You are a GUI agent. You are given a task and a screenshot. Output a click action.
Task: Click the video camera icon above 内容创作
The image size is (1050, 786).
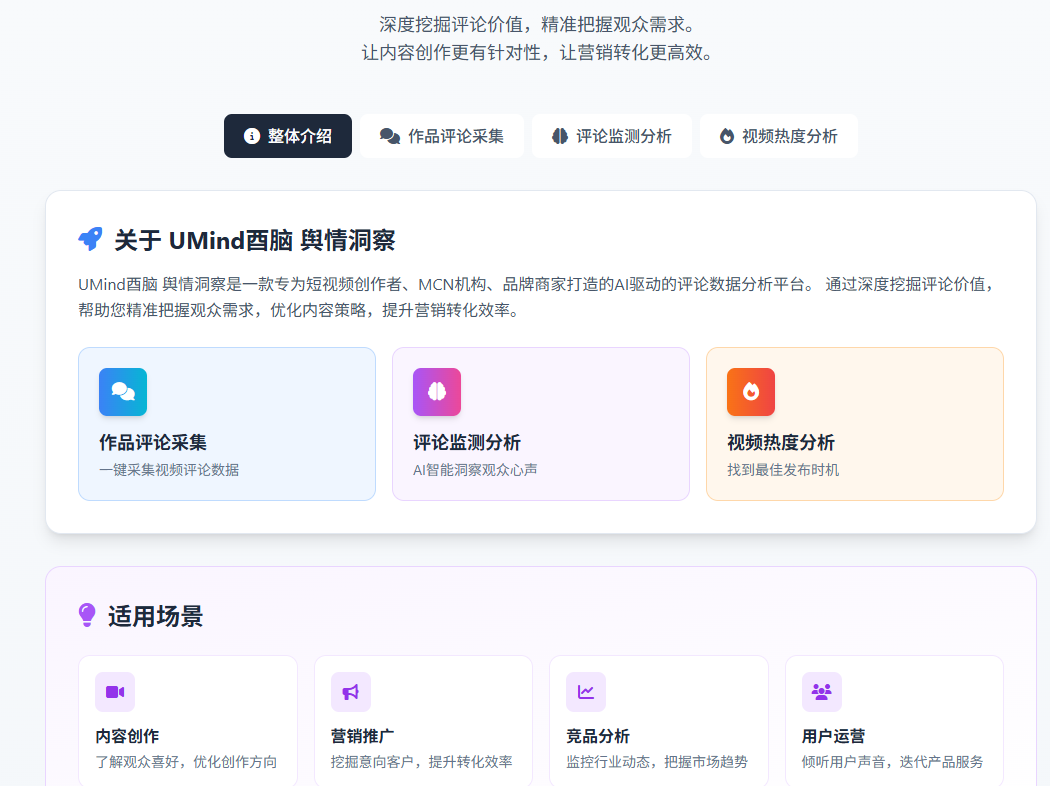tap(115, 692)
